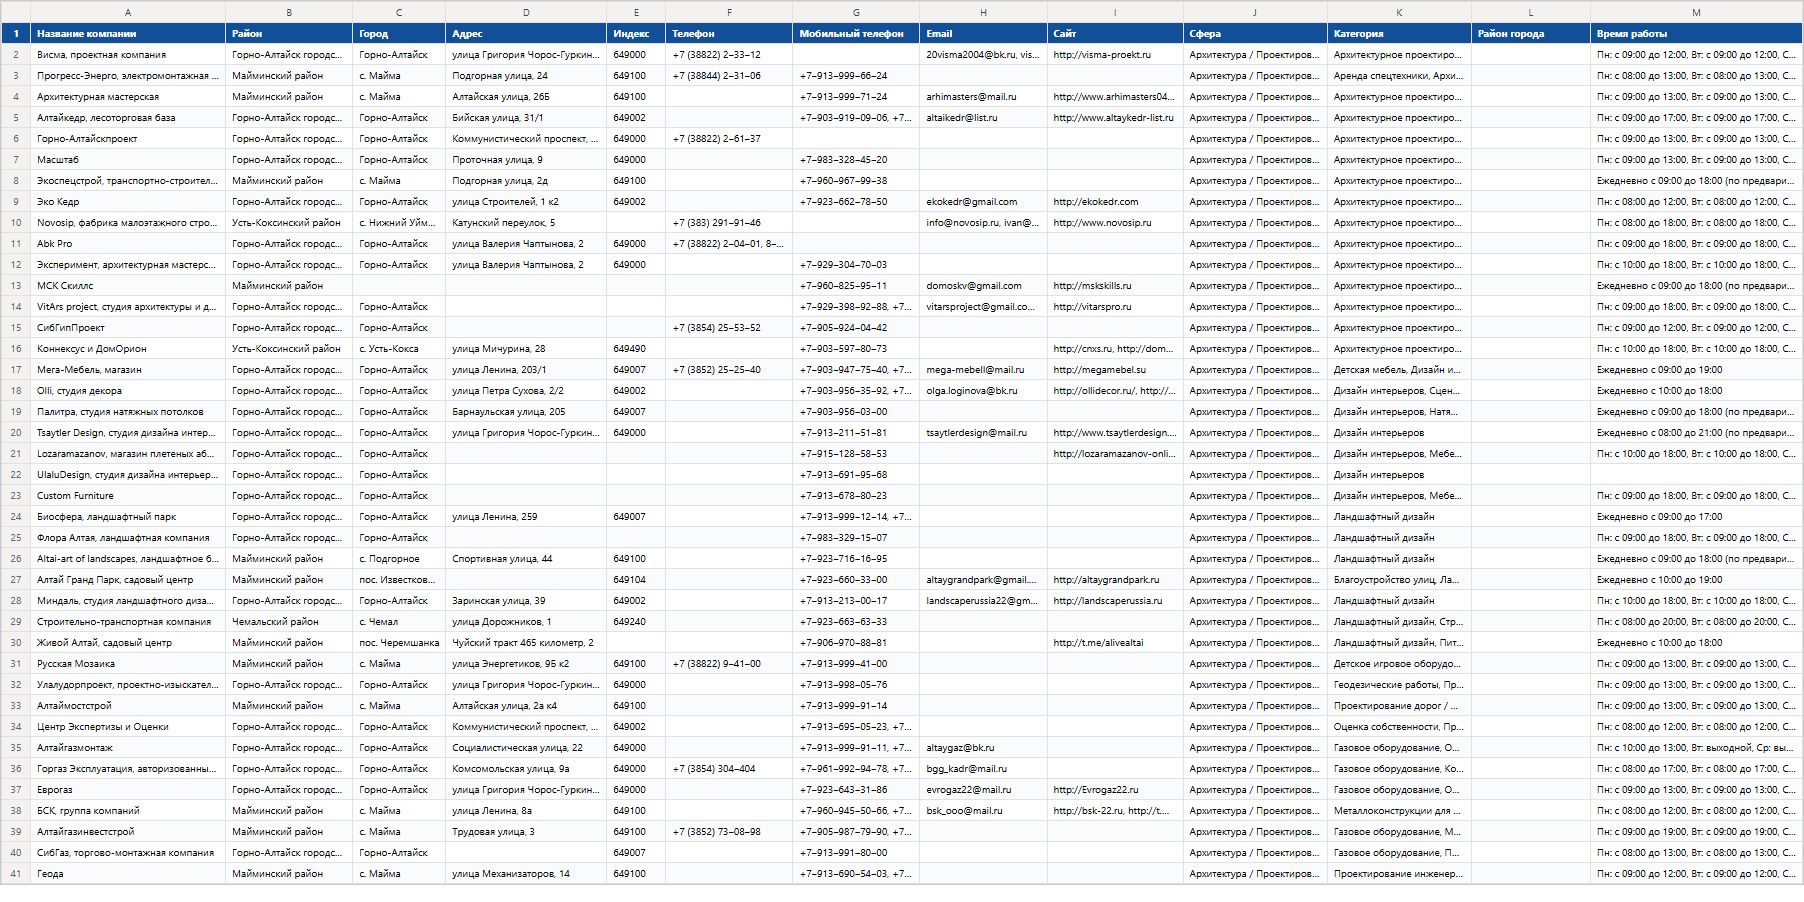The image size is (1804, 902).
Task: Click the 'Адрес' header cell
Action: (526, 34)
